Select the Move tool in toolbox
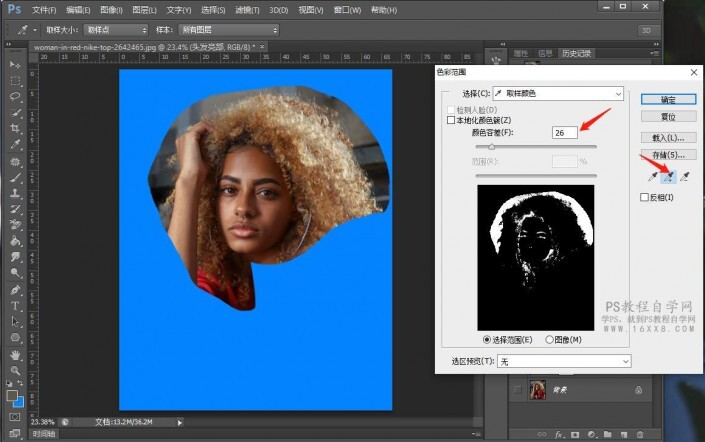Screen dimensions: 705x442 click(x=15, y=65)
